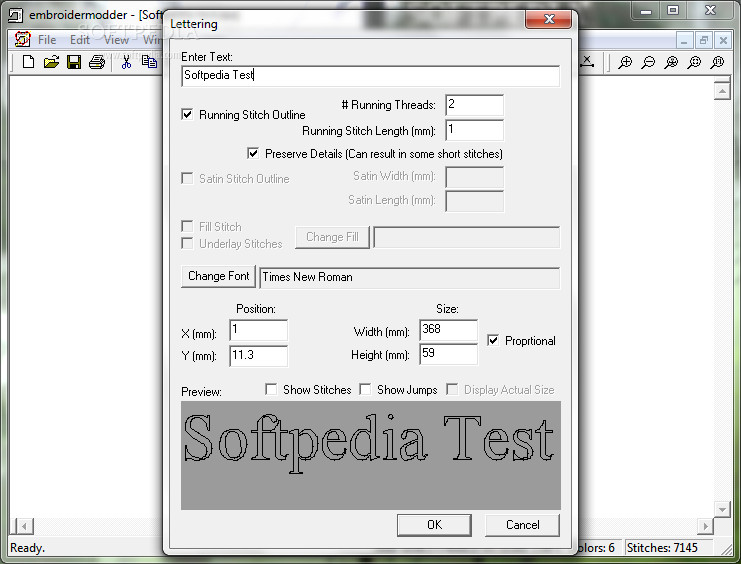Confirm lettering with OK button
The width and height of the screenshot is (741, 564).
434,525
